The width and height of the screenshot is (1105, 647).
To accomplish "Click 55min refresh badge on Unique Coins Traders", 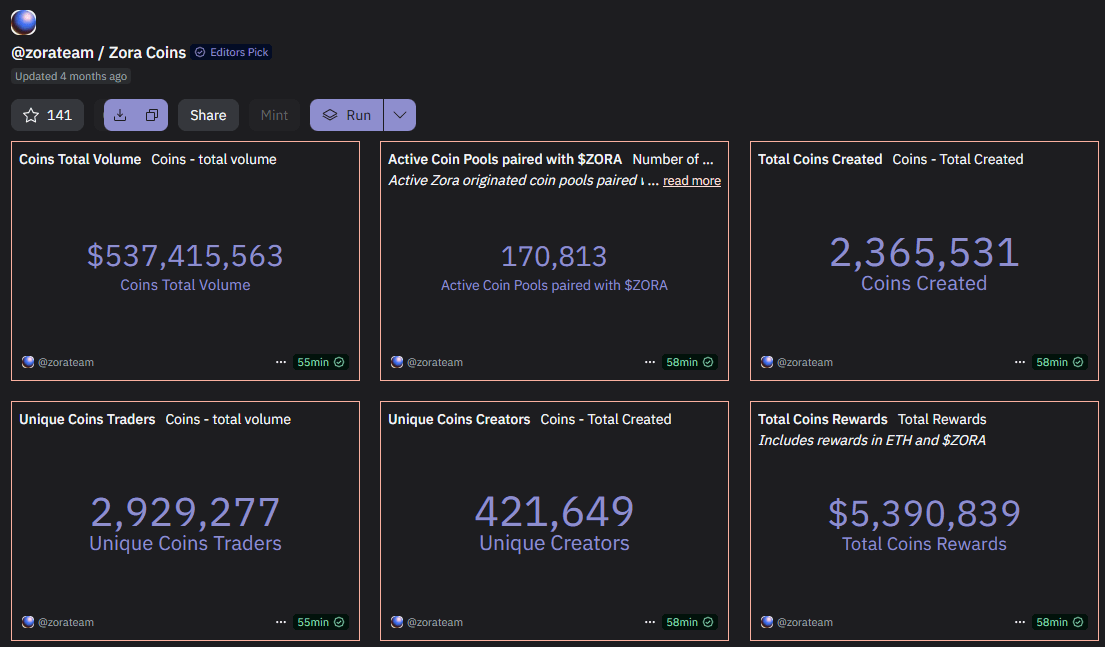I will (321, 622).
